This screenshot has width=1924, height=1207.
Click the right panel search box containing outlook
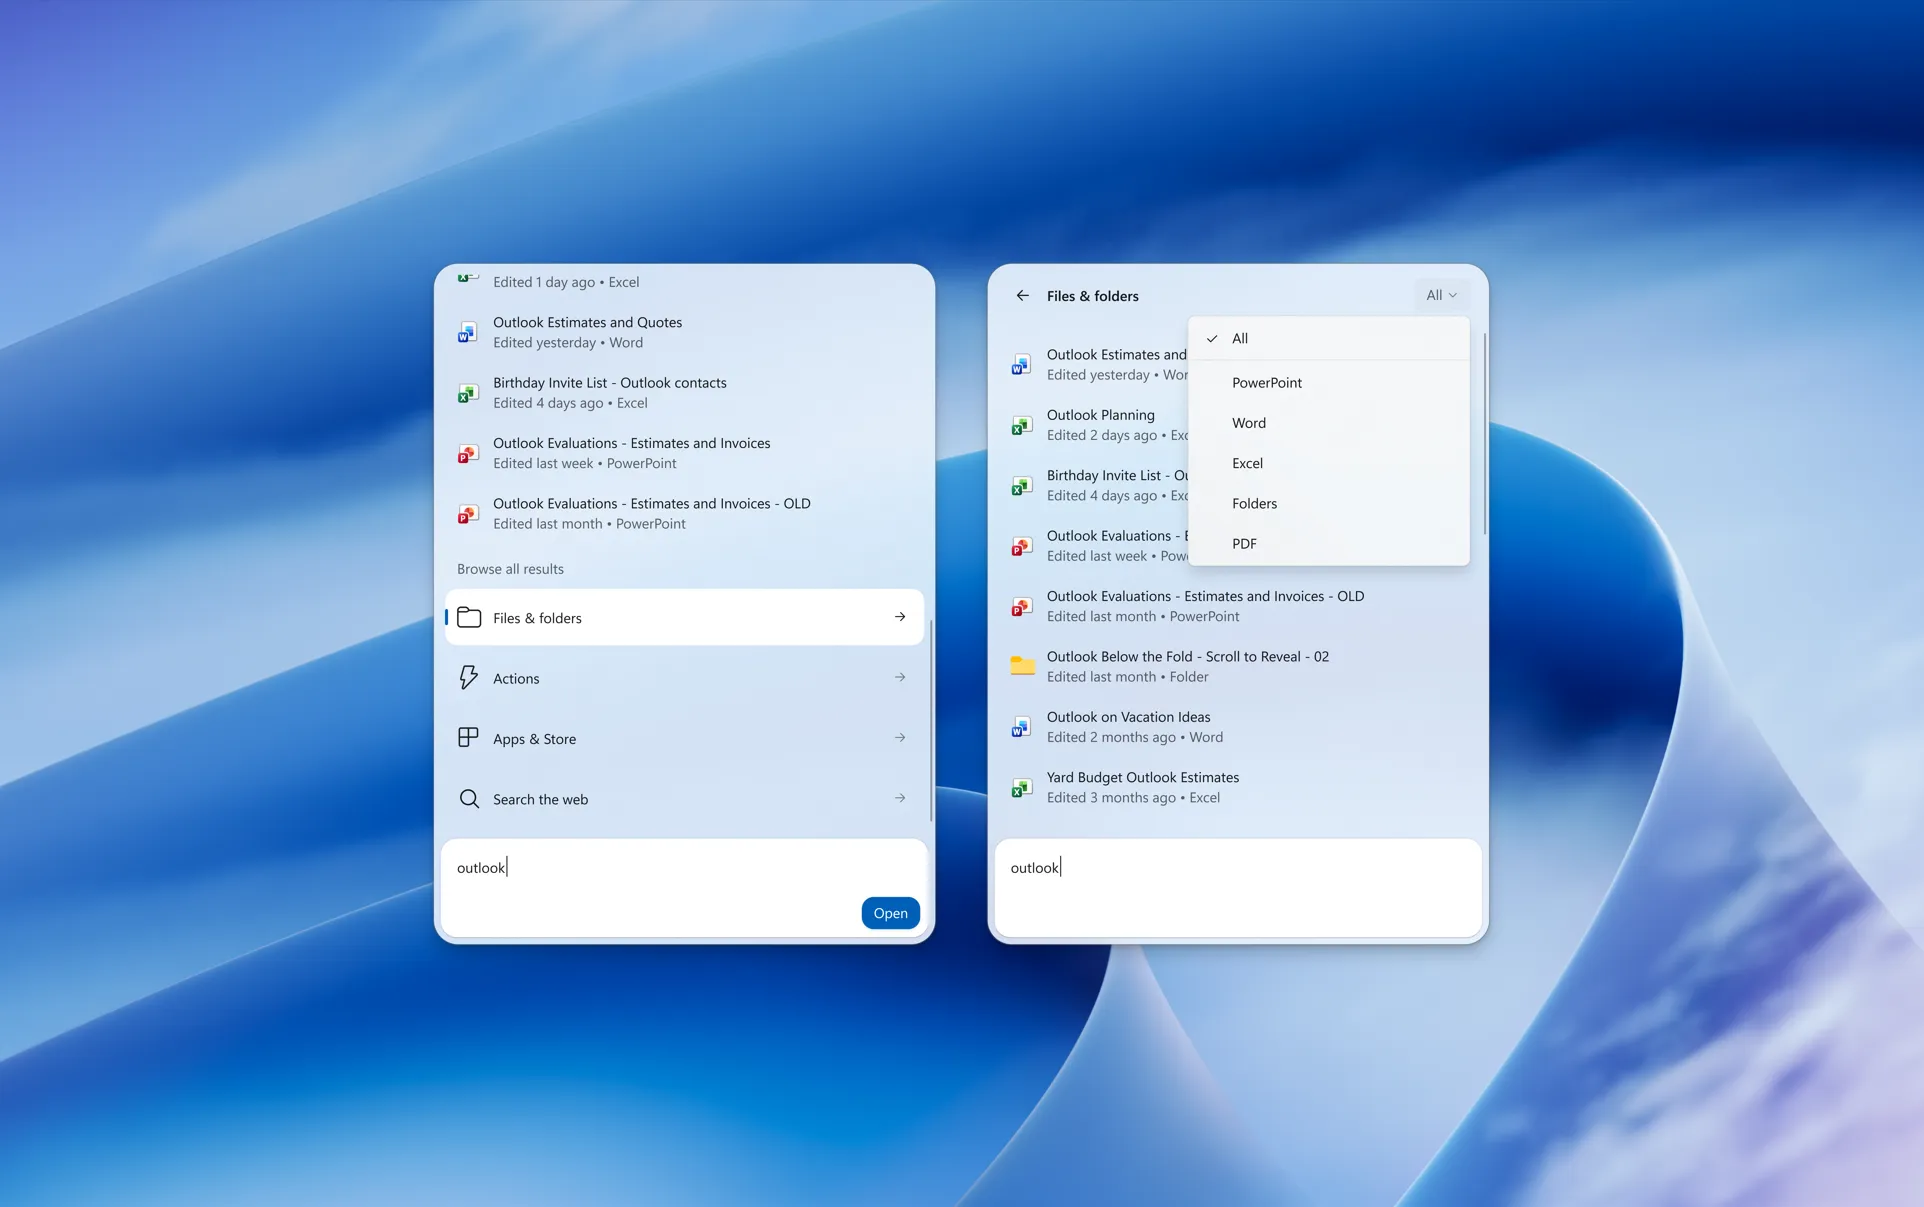point(1238,887)
